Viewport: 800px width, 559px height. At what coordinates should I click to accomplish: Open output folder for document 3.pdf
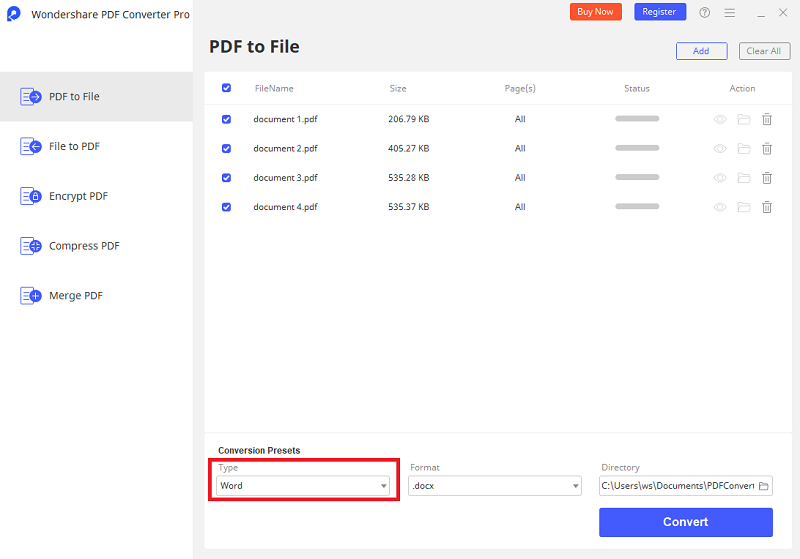744,178
